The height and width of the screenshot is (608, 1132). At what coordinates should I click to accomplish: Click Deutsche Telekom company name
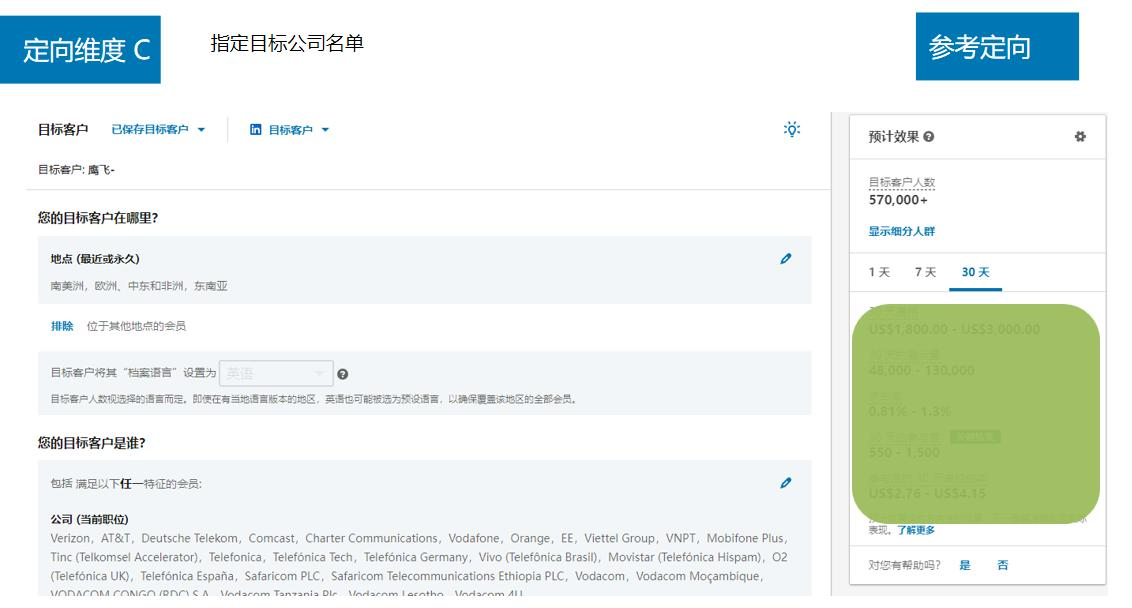pos(189,539)
